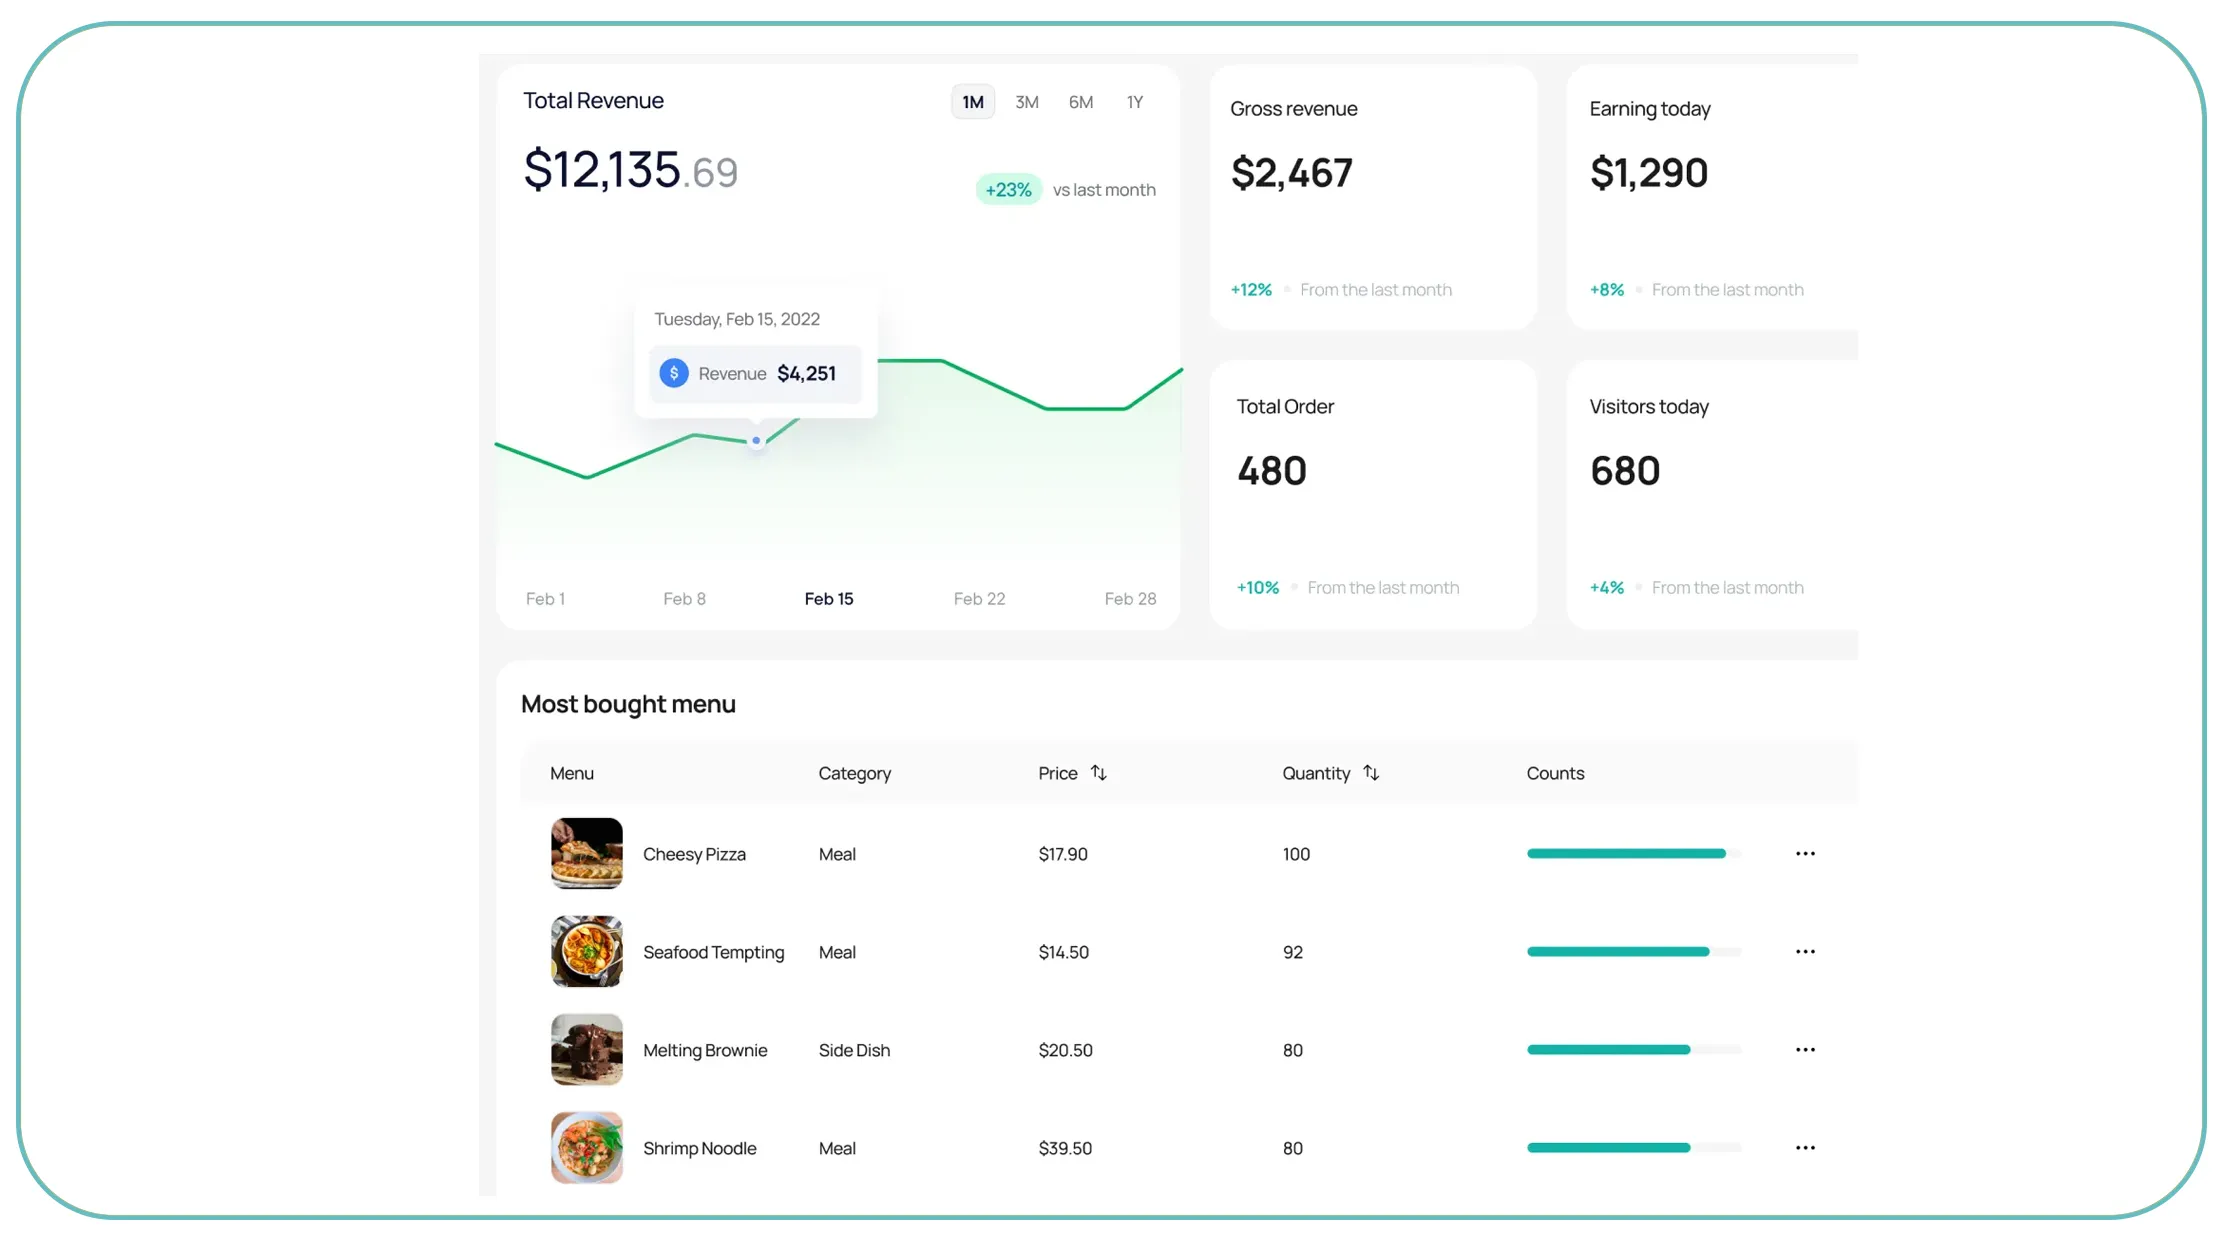The width and height of the screenshot is (2223, 1240).
Task: Click the +10% total order change
Action: click(x=1258, y=588)
